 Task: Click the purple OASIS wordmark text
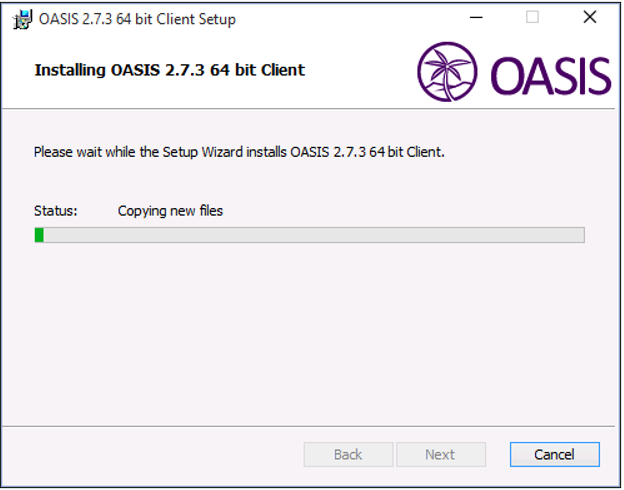(x=551, y=76)
